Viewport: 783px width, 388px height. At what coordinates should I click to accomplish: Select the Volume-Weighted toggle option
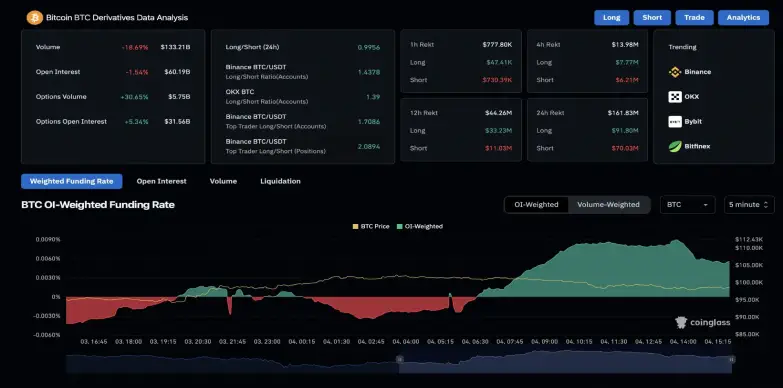[x=608, y=205]
